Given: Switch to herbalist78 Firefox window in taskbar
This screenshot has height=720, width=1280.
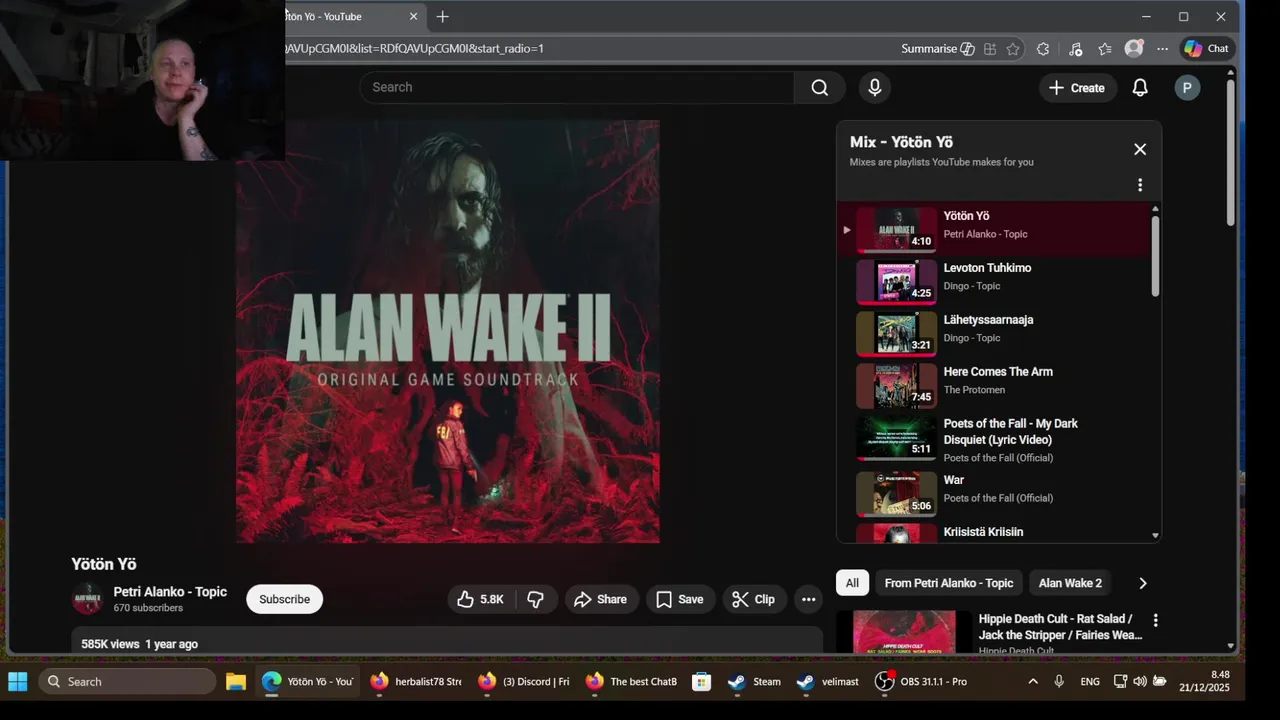Looking at the screenshot, I should pos(416,682).
